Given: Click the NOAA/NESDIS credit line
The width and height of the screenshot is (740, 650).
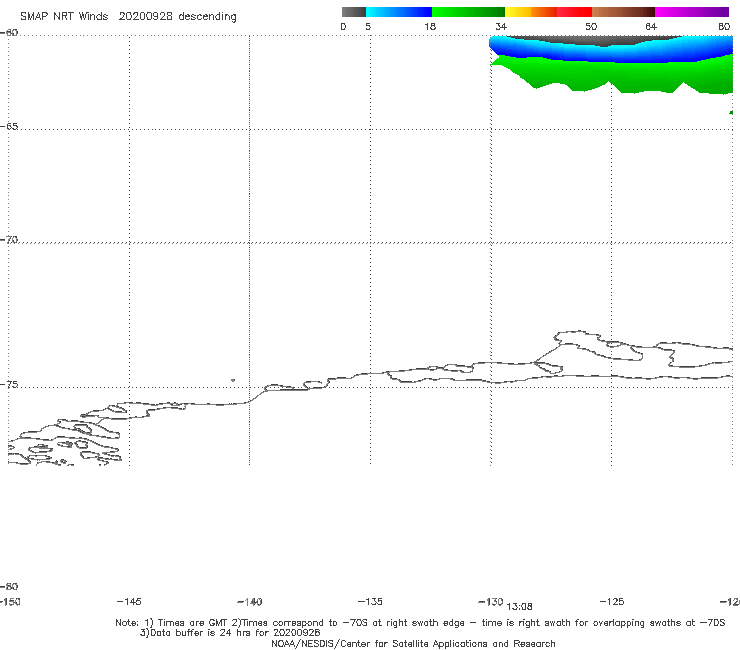Looking at the screenshot, I should [x=413, y=643].
